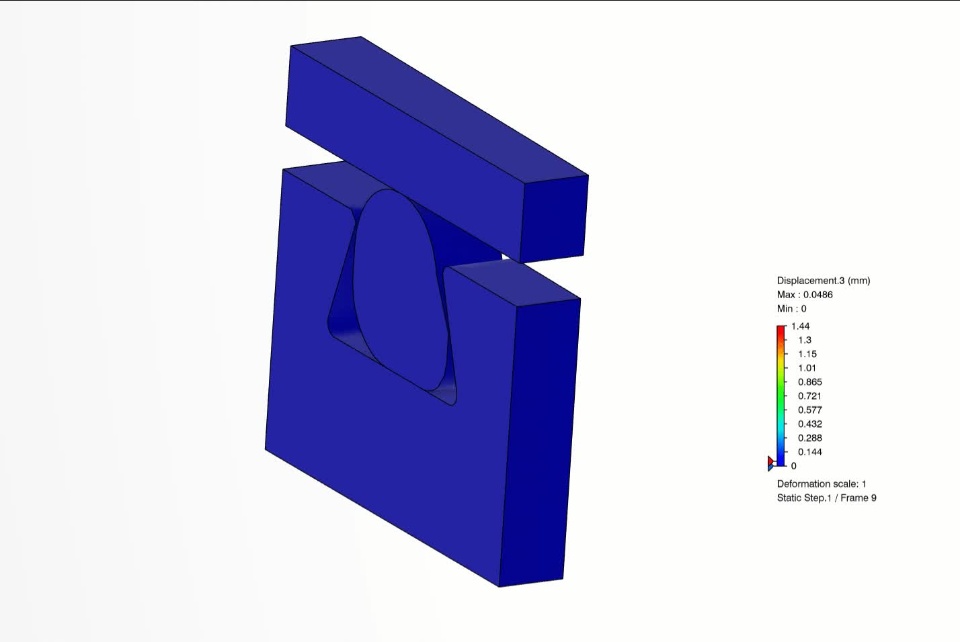This screenshot has width=960, height=642.
Task: Select the 'Displacement.3 (mm)' legend title
Action: tap(823, 280)
